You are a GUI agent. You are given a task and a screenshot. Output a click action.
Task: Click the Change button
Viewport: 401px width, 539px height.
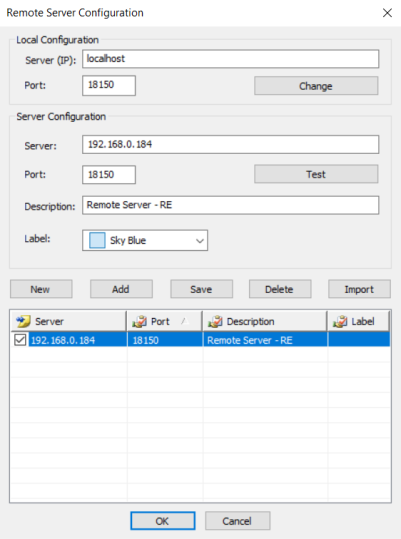coord(316,86)
